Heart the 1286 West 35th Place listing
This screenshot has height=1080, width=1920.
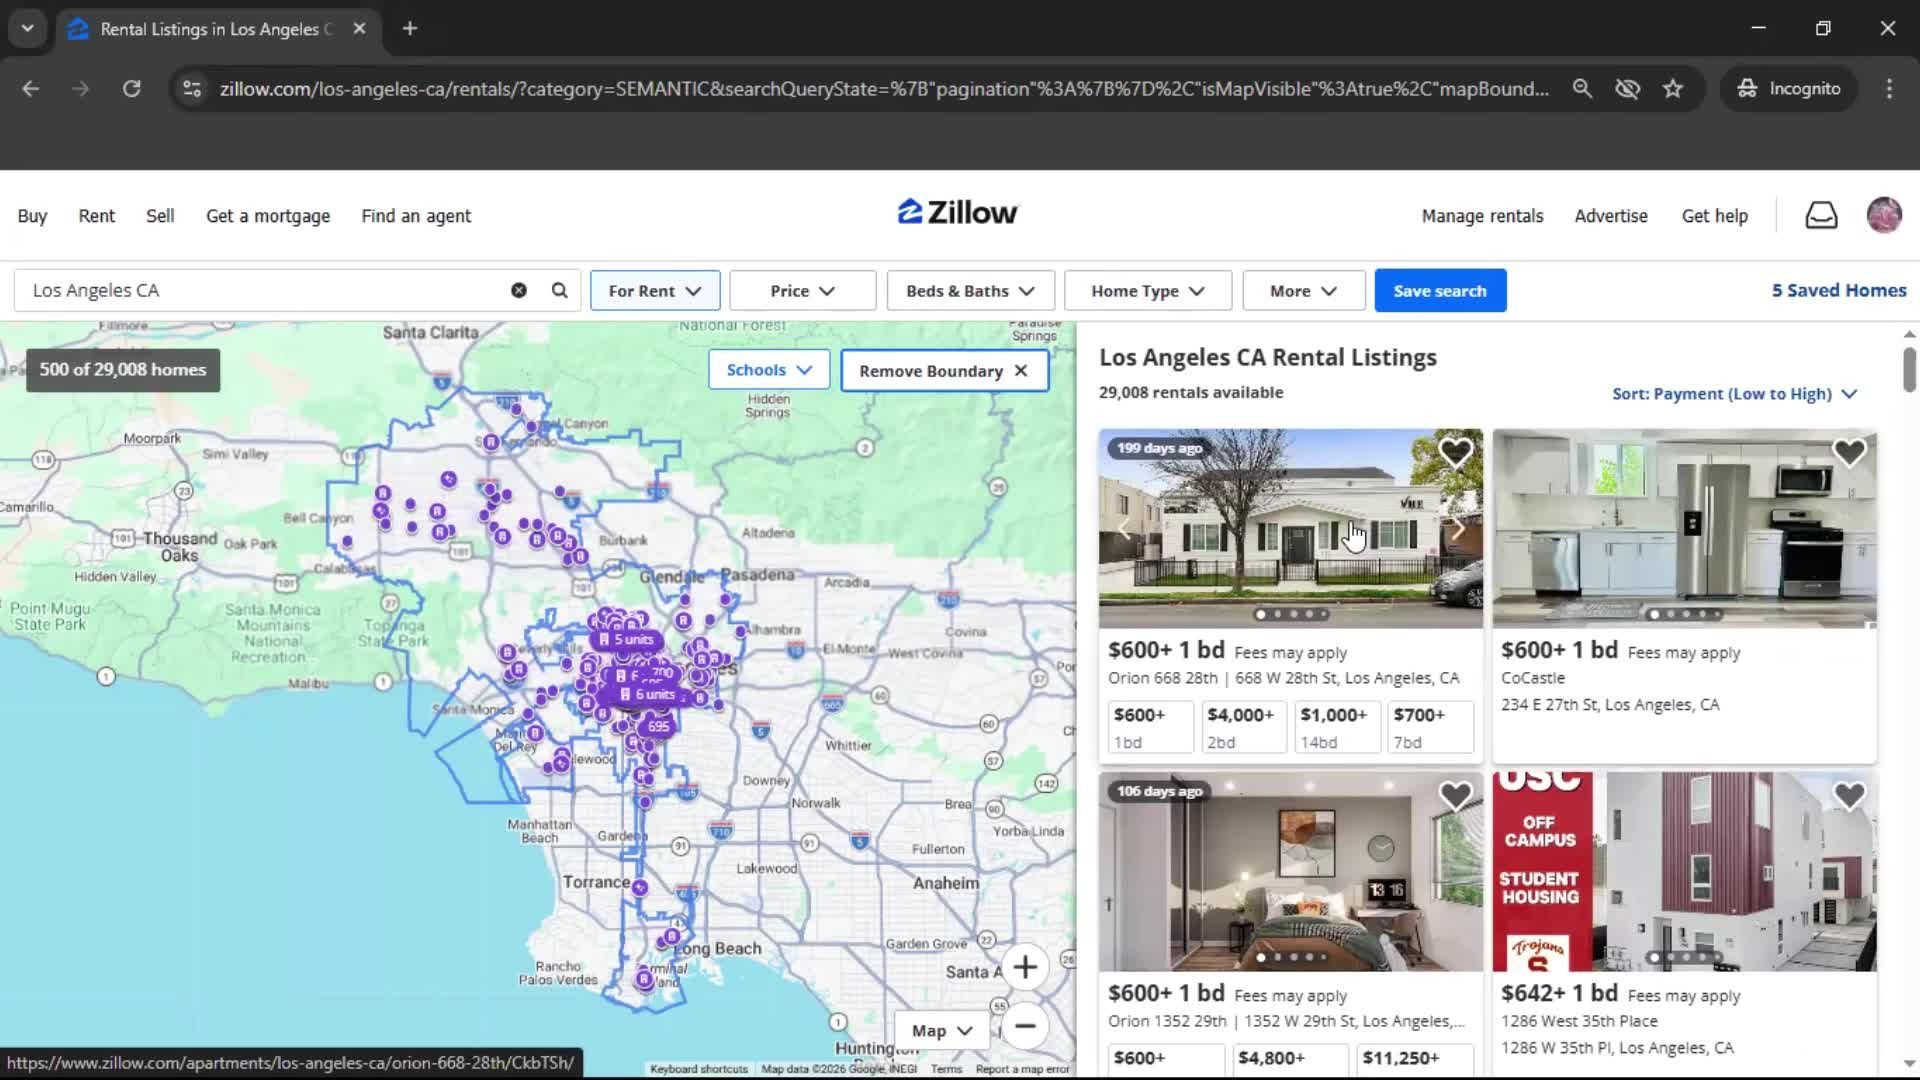pyautogui.click(x=1849, y=796)
